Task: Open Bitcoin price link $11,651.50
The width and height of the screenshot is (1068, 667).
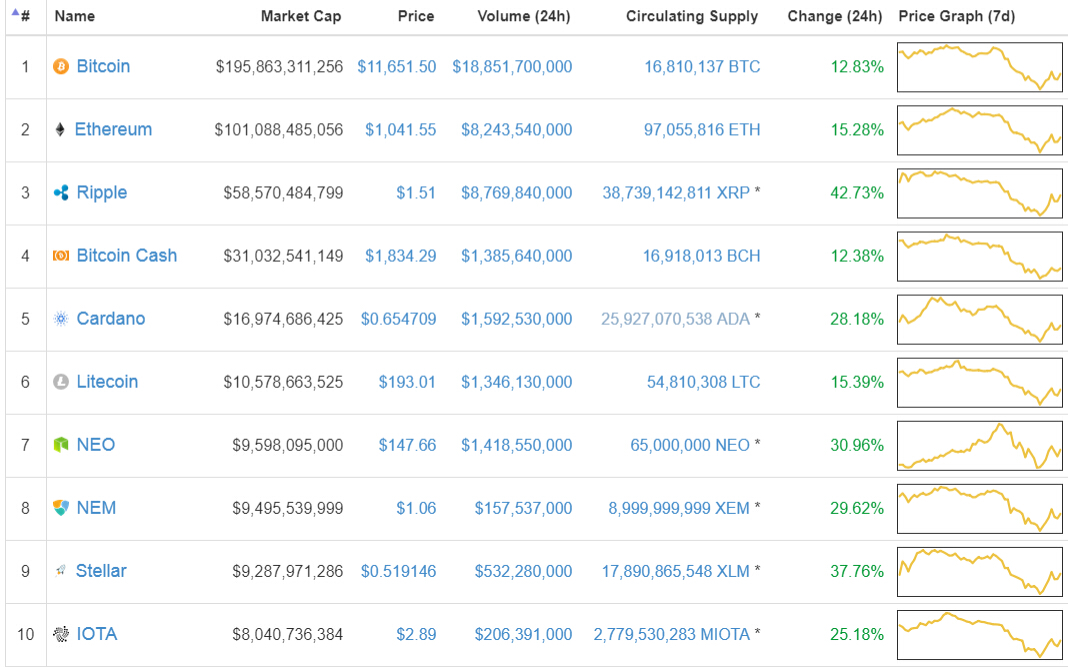Action: pyautogui.click(x=396, y=67)
